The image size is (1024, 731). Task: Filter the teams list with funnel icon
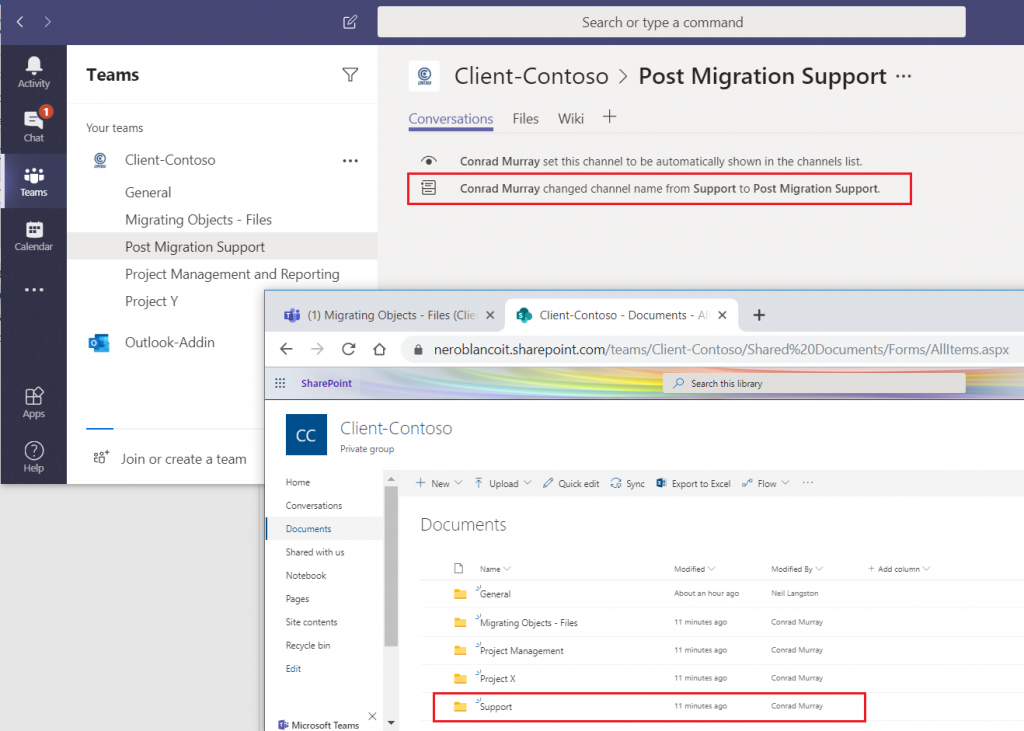pyautogui.click(x=350, y=75)
